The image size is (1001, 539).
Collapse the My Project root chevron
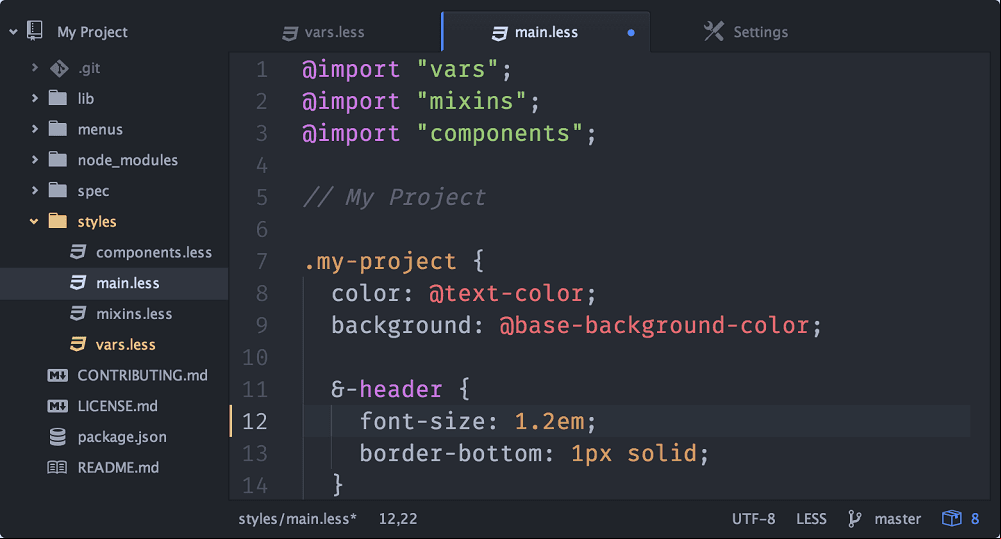(x=13, y=31)
